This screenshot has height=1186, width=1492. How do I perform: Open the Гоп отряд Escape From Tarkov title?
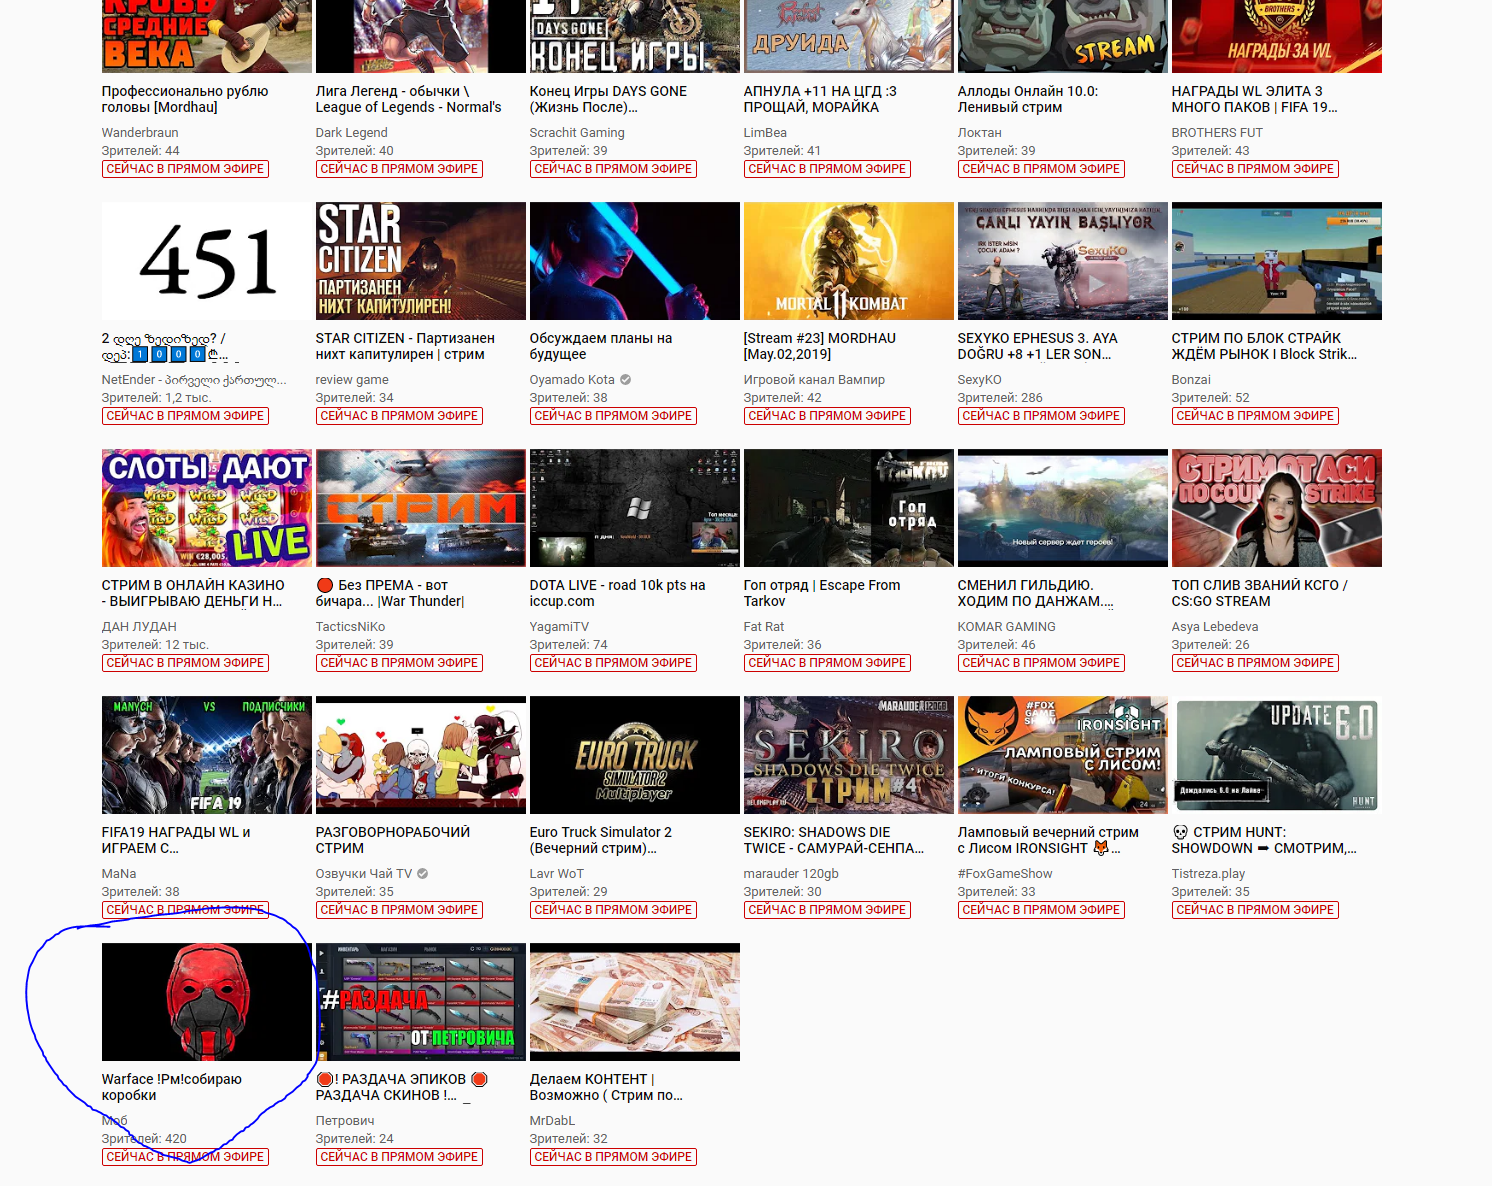[821, 593]
